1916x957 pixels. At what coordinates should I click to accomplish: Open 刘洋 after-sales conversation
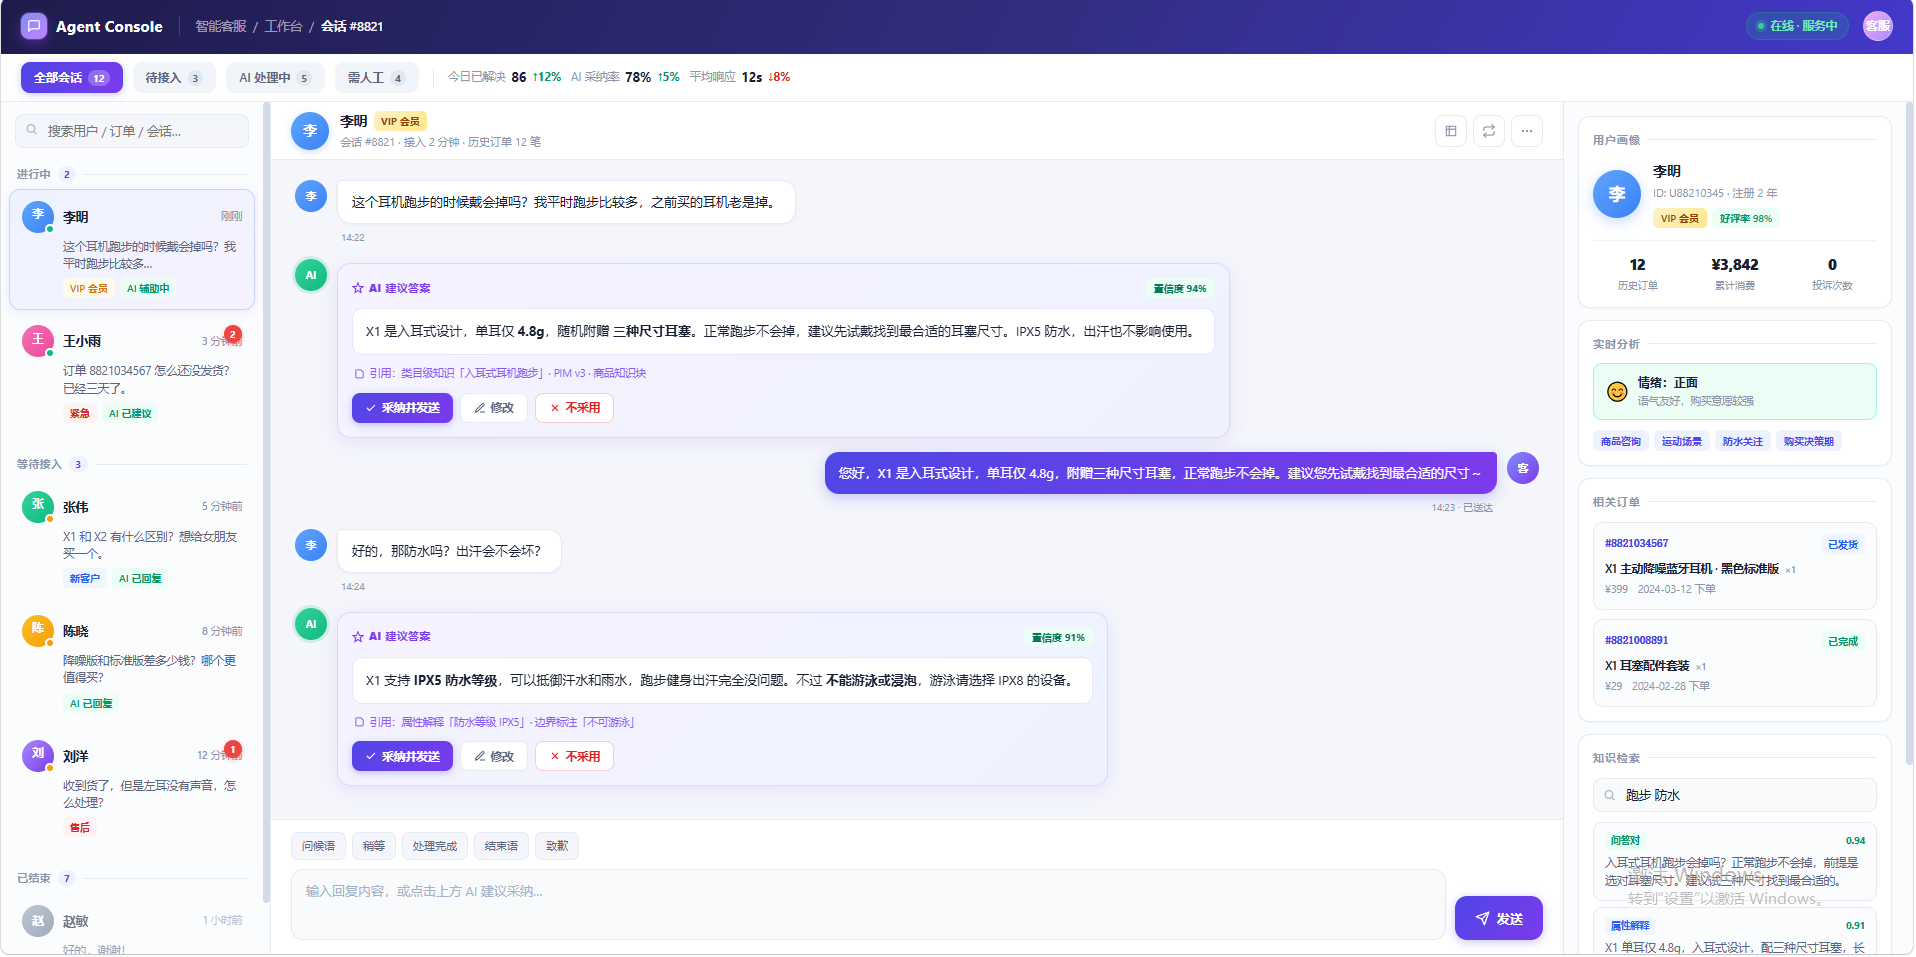coord(132,790)
